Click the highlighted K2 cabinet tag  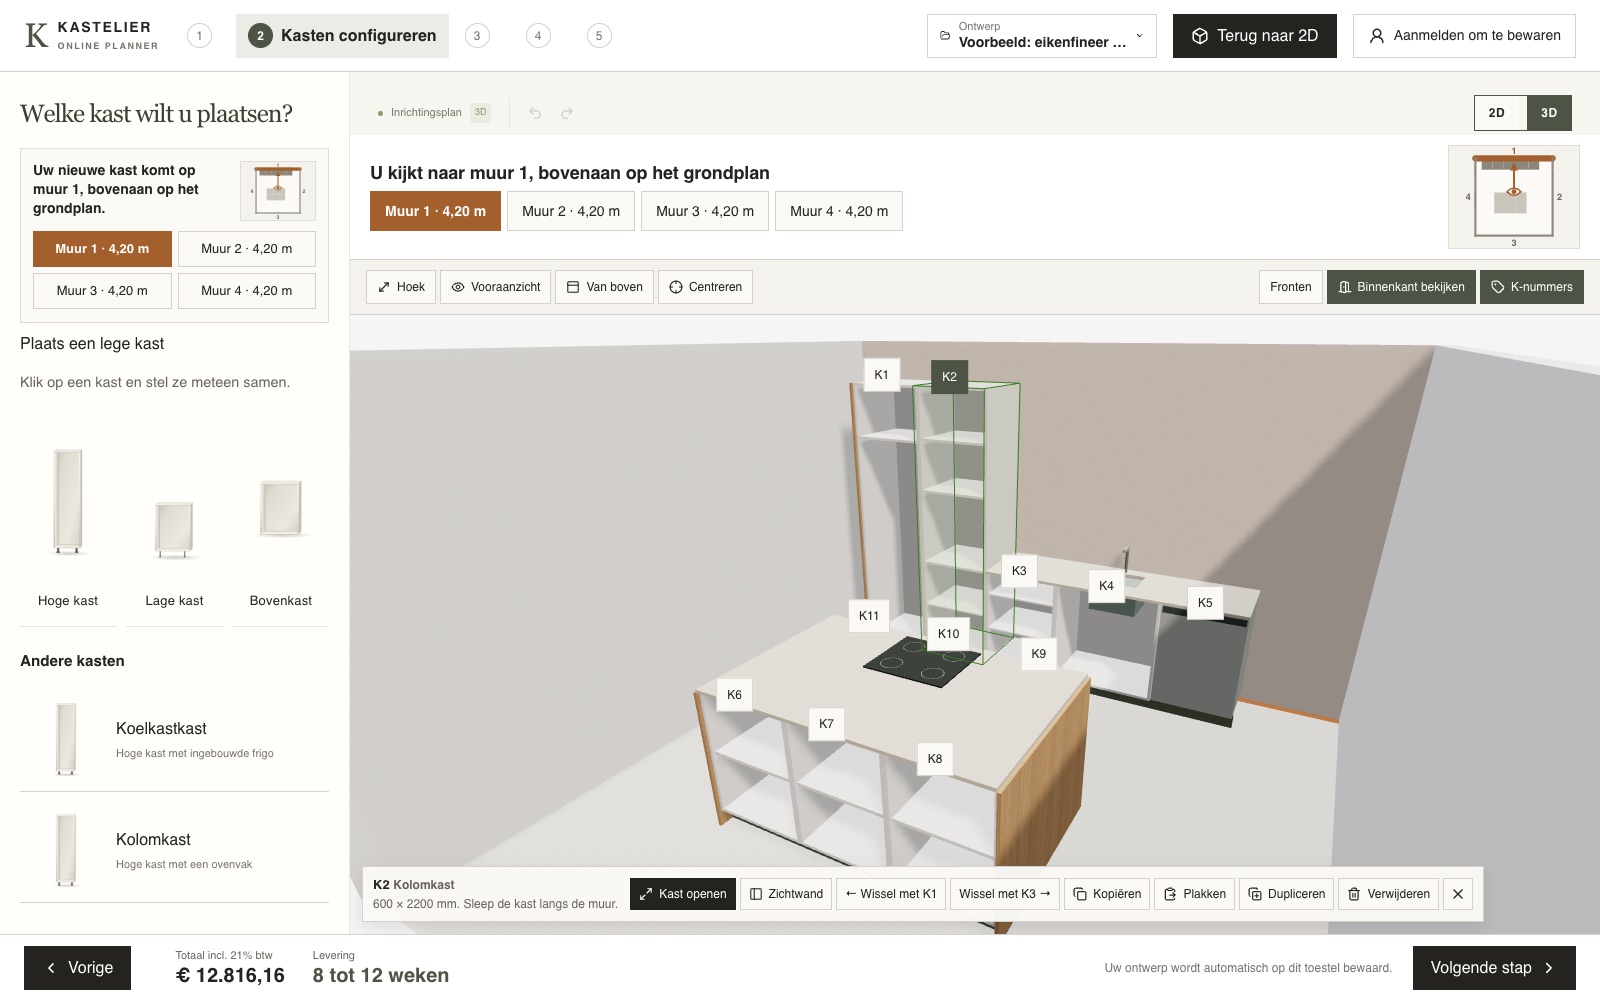tap(950, 377)
